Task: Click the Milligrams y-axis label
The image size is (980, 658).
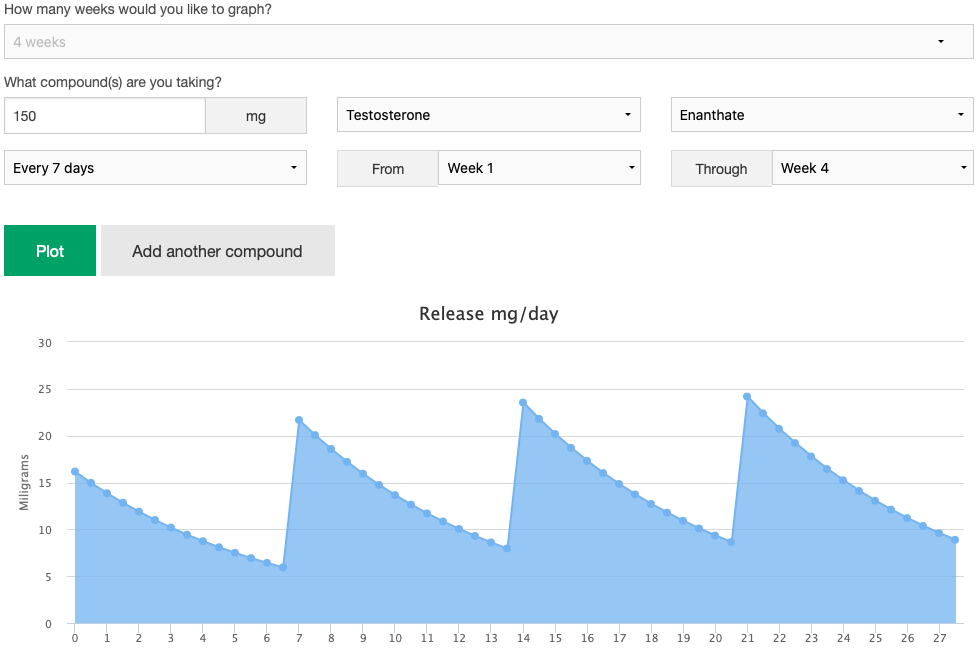Action: click(24, 482)
